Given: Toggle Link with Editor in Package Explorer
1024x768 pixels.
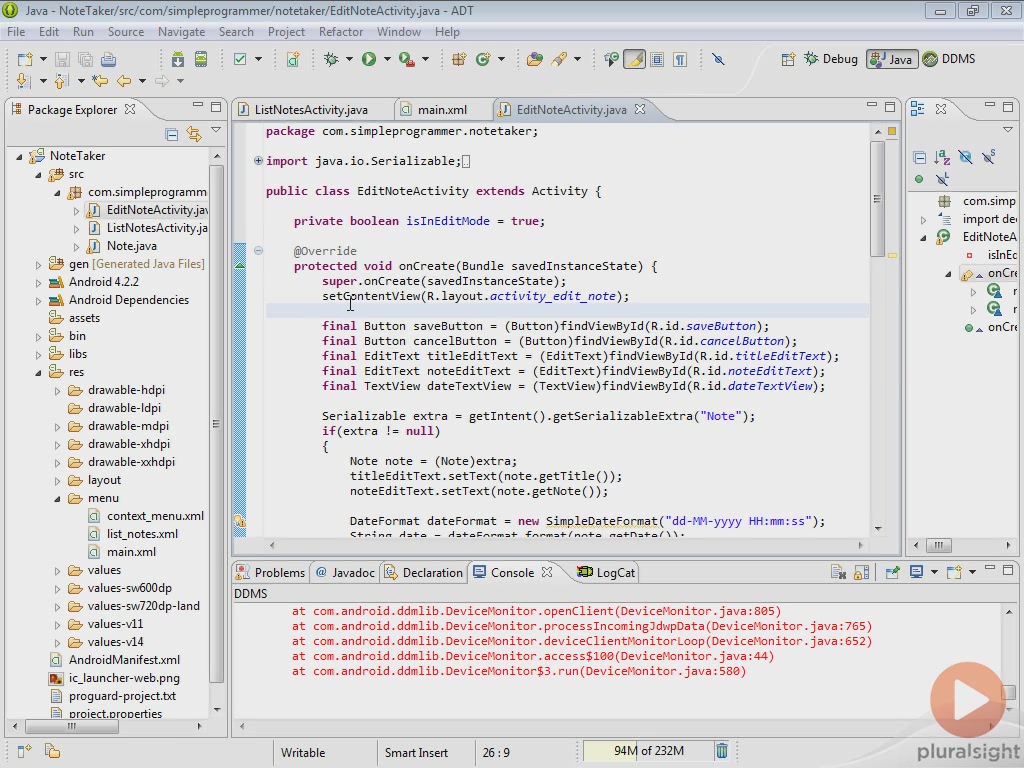Looking at the screenshot, I should coord(193,134).
